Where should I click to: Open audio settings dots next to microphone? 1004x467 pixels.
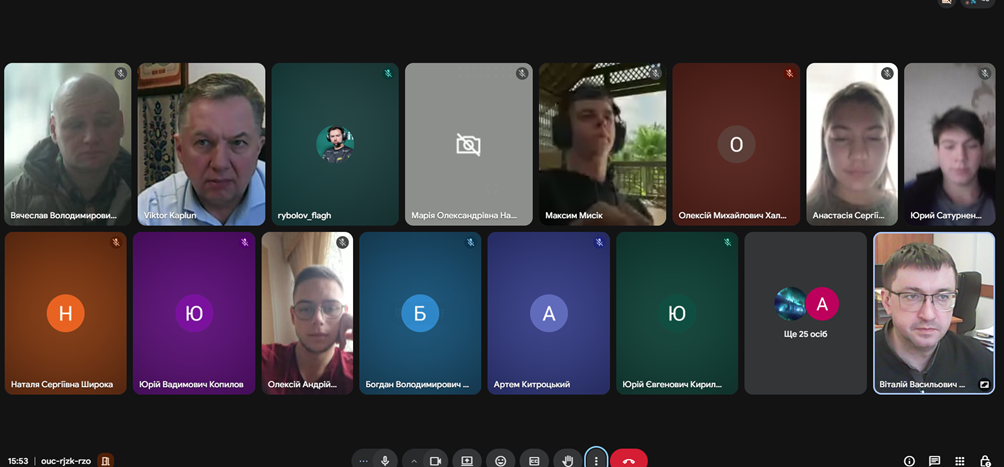pos(363,461)
